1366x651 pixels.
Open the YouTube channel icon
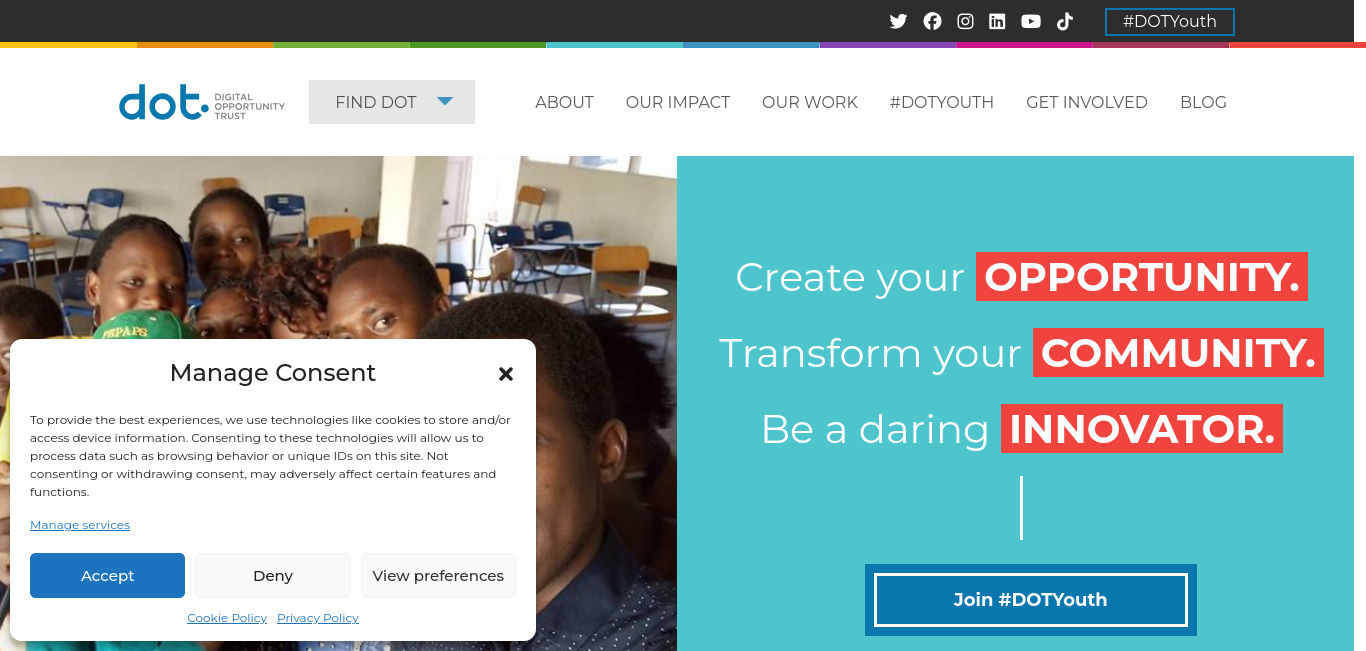(x=1031, y=21)
